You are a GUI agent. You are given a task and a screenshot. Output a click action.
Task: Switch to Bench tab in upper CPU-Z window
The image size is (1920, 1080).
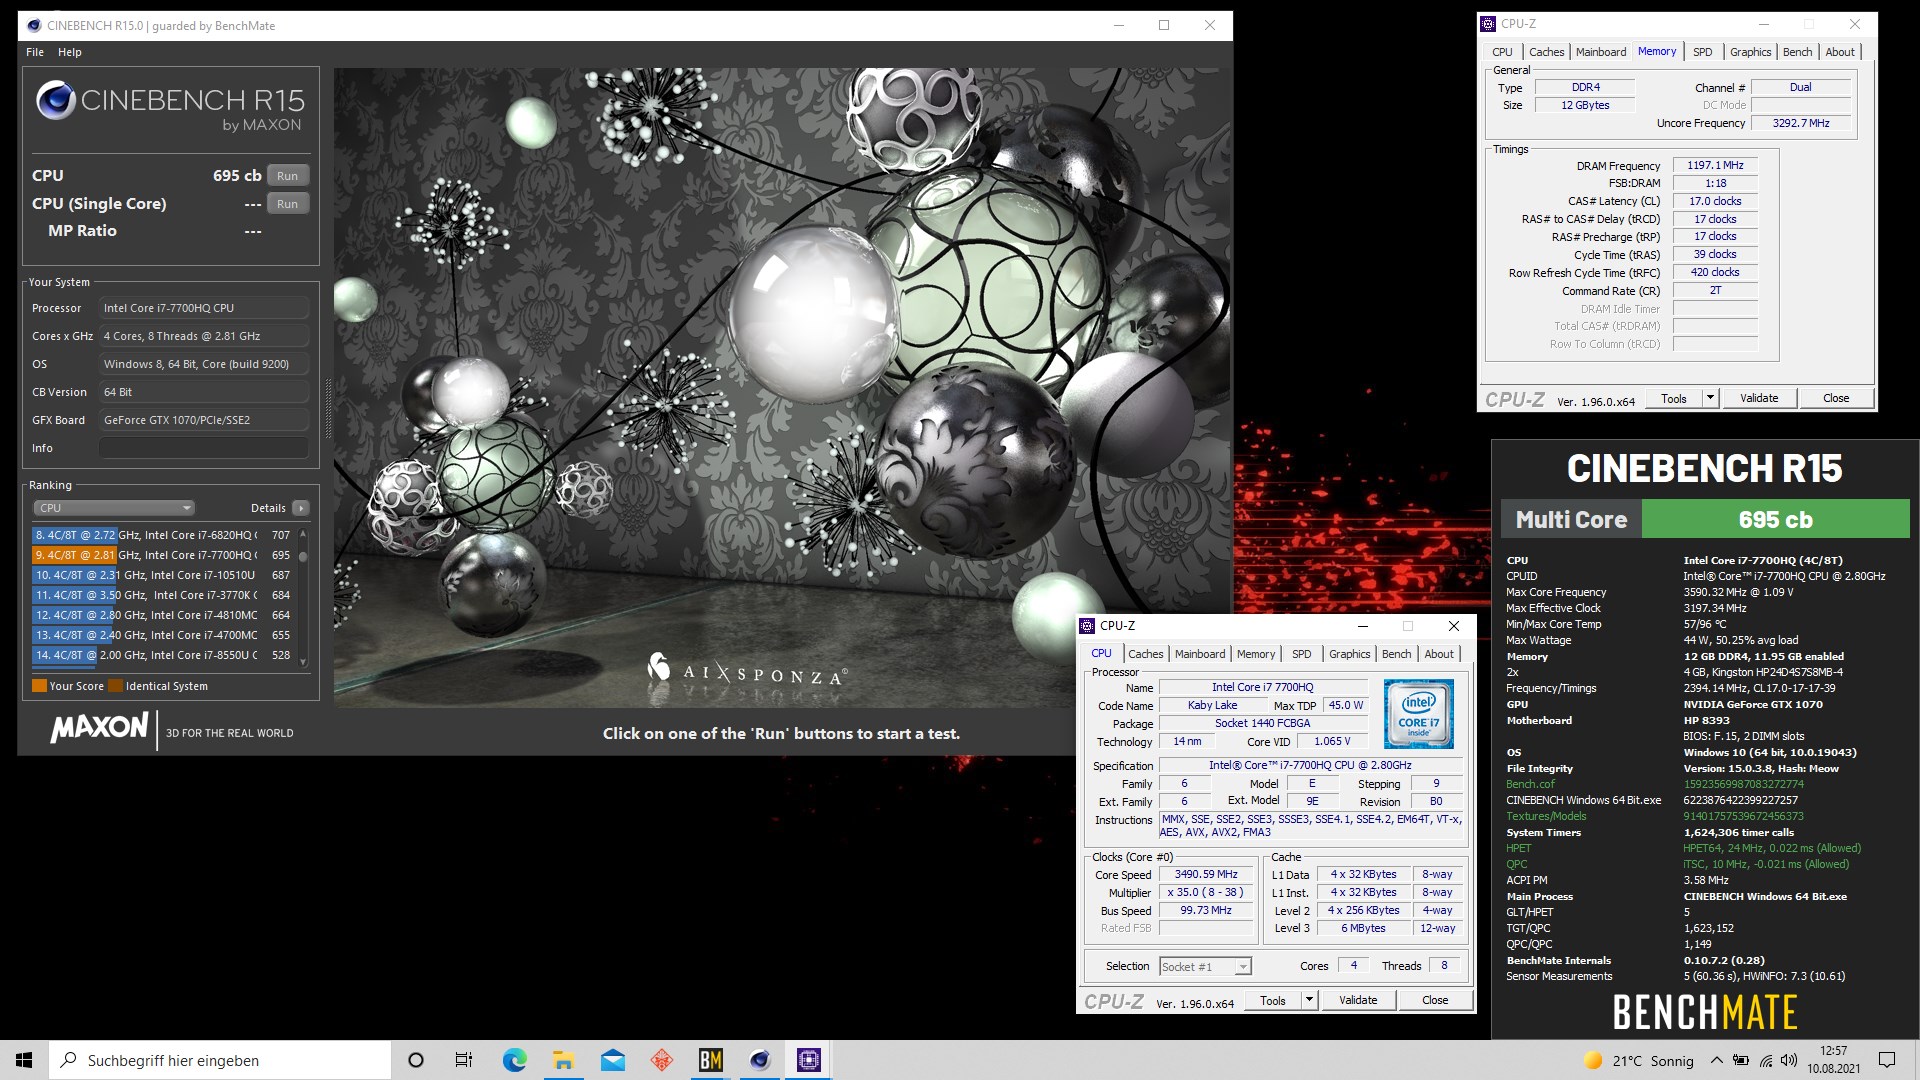point(1797,52)
